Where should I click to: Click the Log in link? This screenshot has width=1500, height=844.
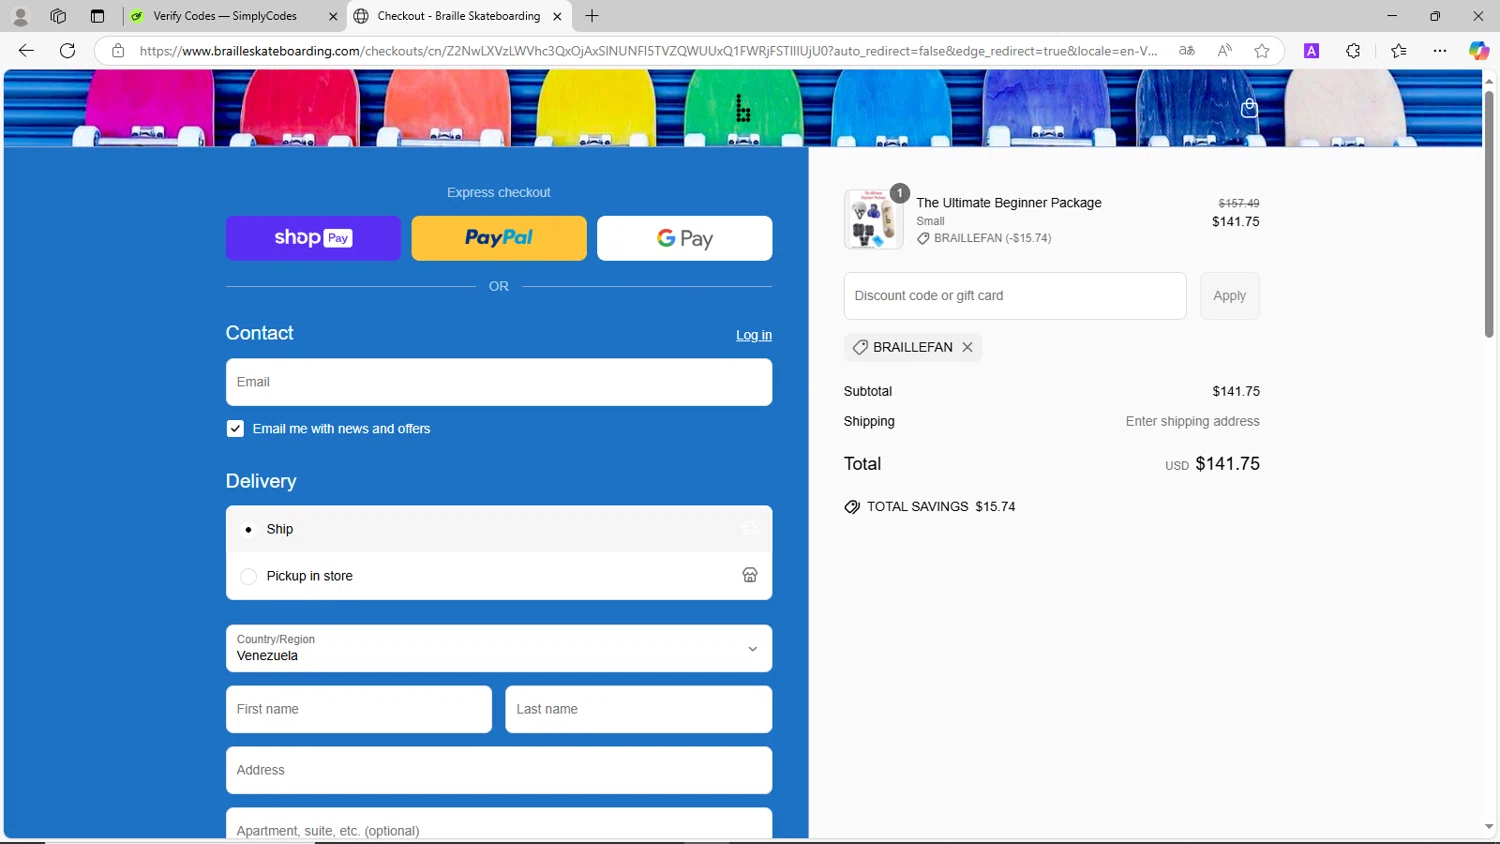pos(754,335)
